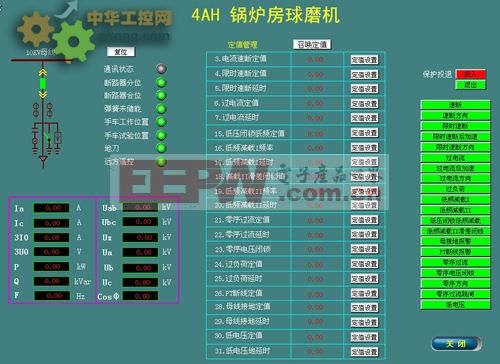500x364 pixels.
Task: Click the 3I0 value display
Action: pyautogui.click(x=52, y=237)
